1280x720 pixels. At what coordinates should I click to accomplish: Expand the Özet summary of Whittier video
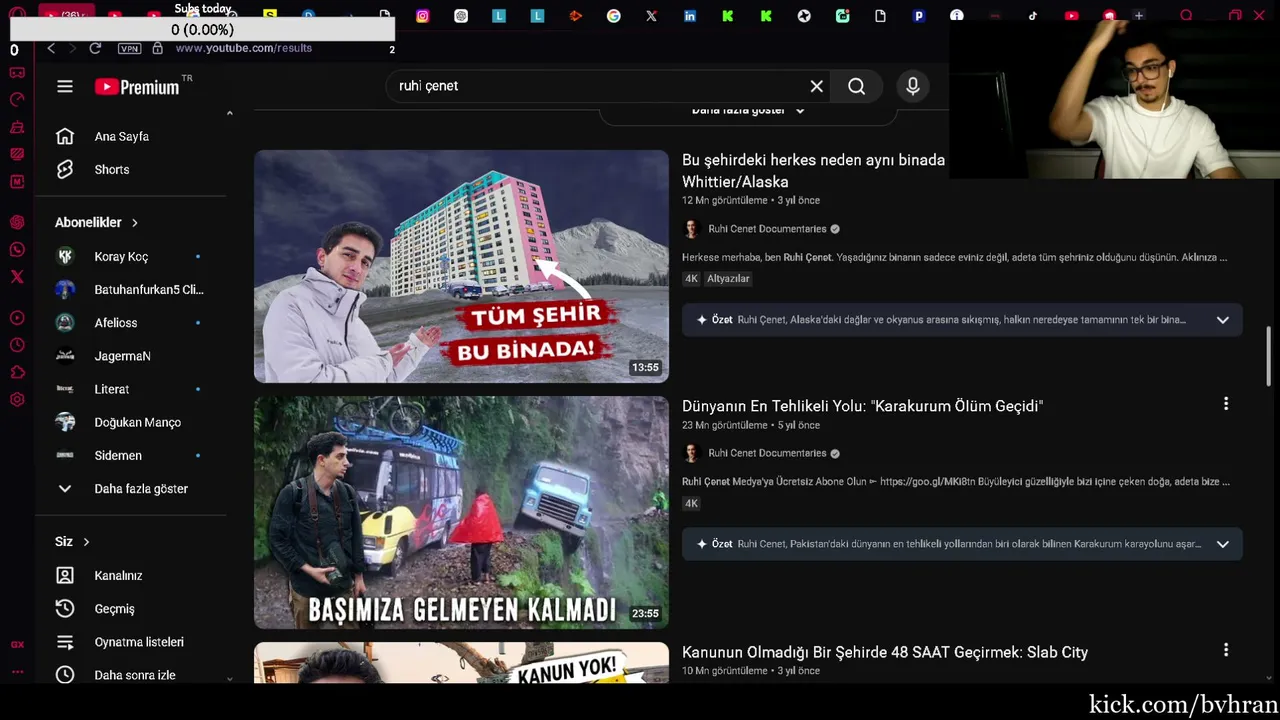point(1222,320)
